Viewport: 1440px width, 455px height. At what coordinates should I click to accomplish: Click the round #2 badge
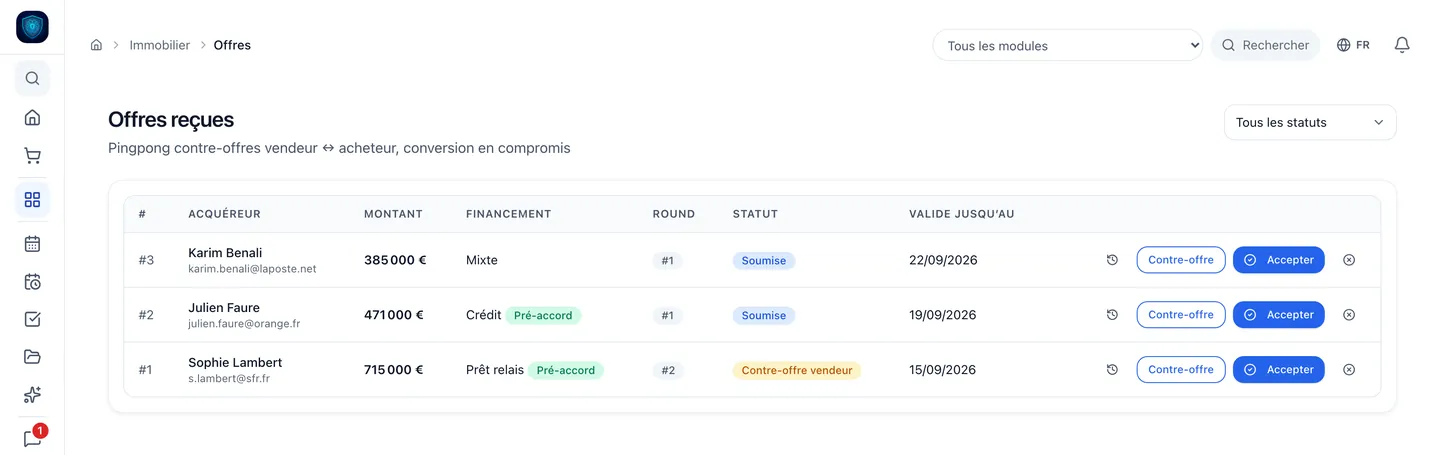[x=668, y=370]
